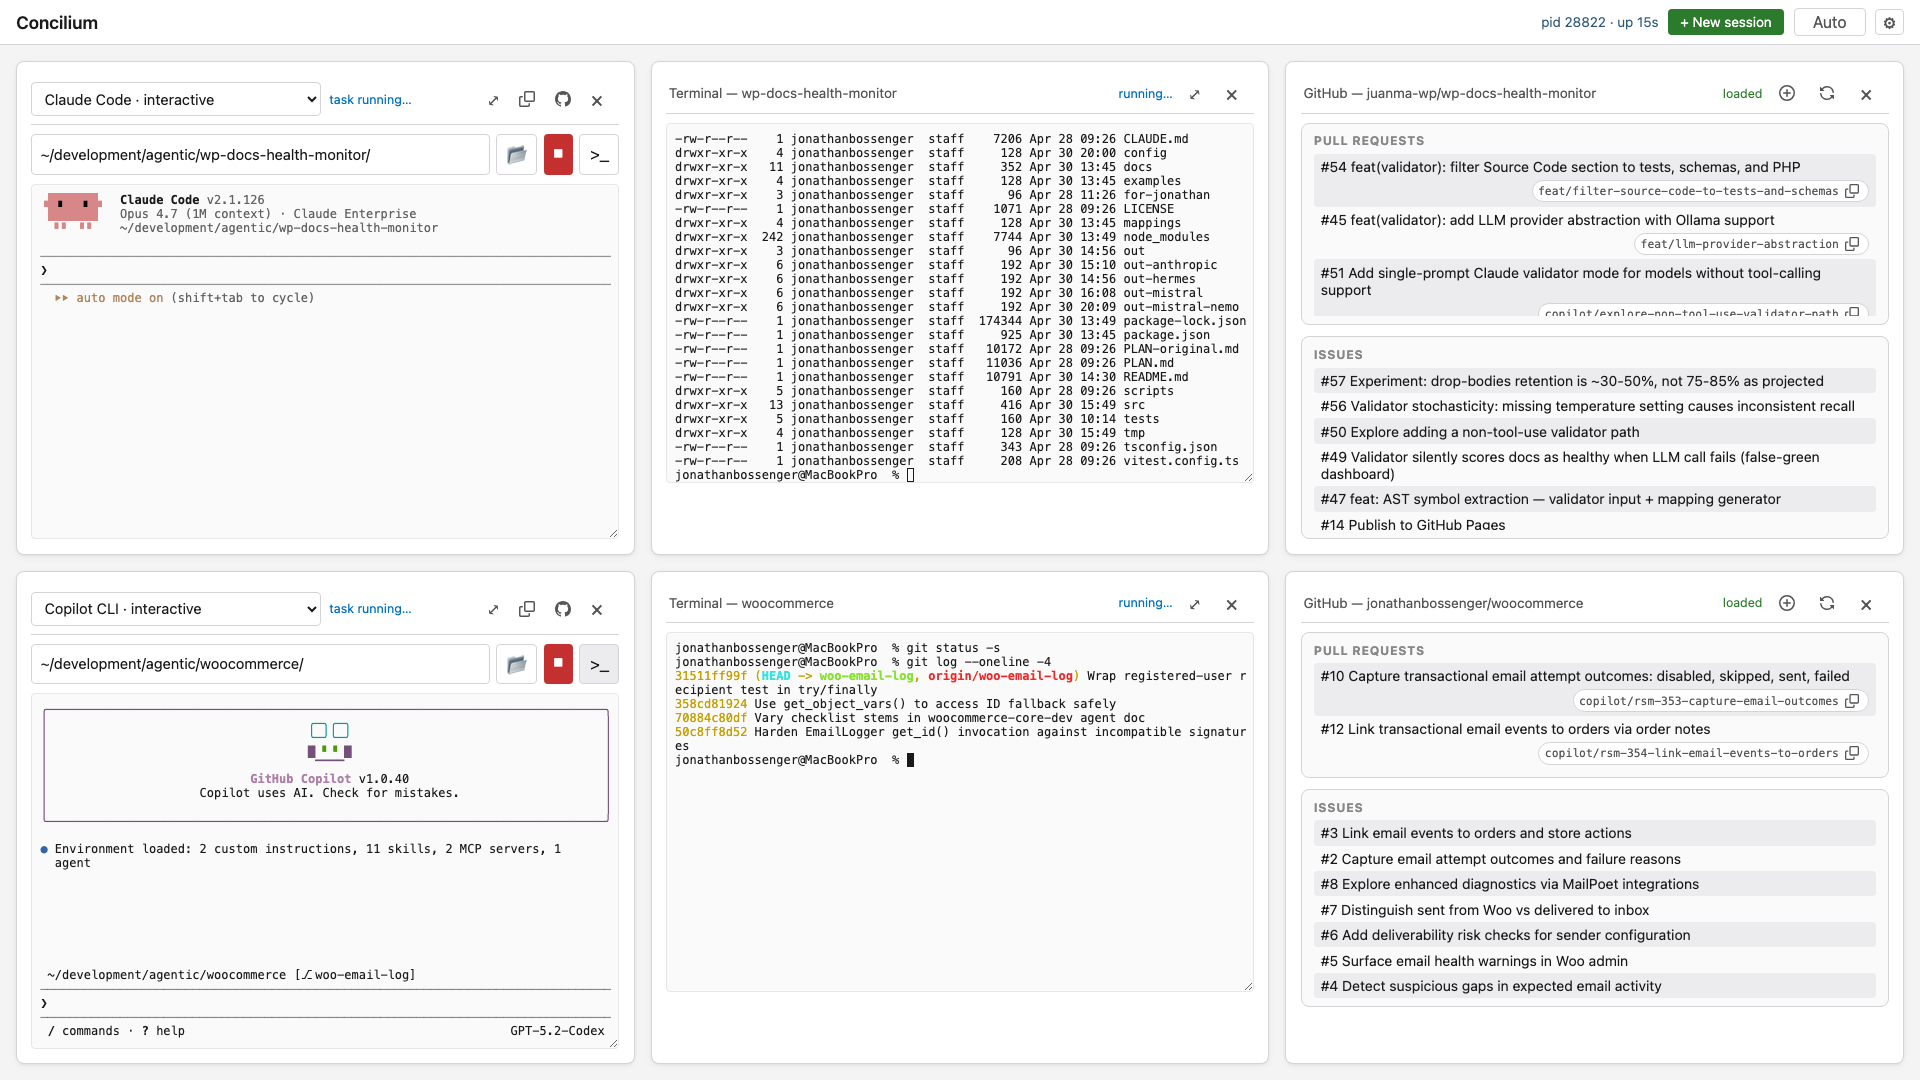Viewport: 1920px width, 1080px height.
Task: Open the Copilot CLI · interactive dropdown
Action: (x=176, y=609)
